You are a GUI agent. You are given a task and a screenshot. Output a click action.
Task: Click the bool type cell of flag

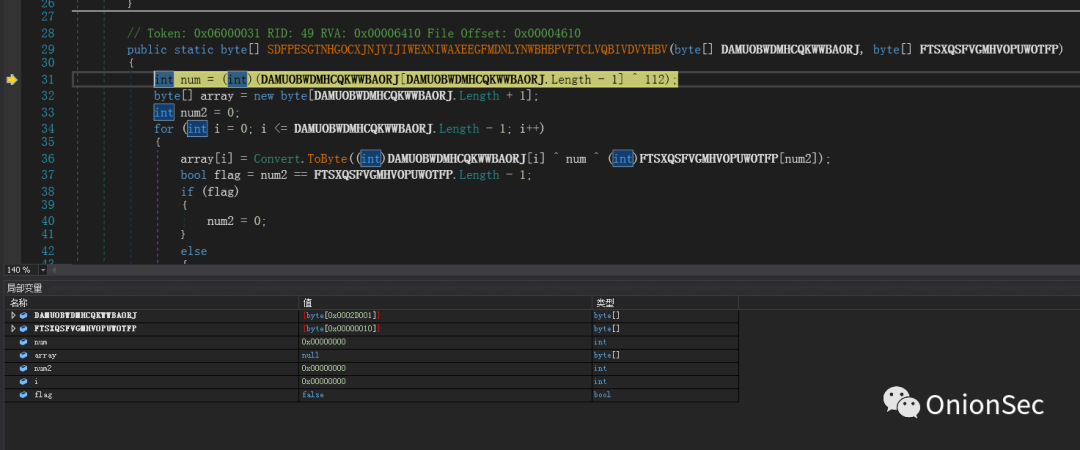(602, 395)
